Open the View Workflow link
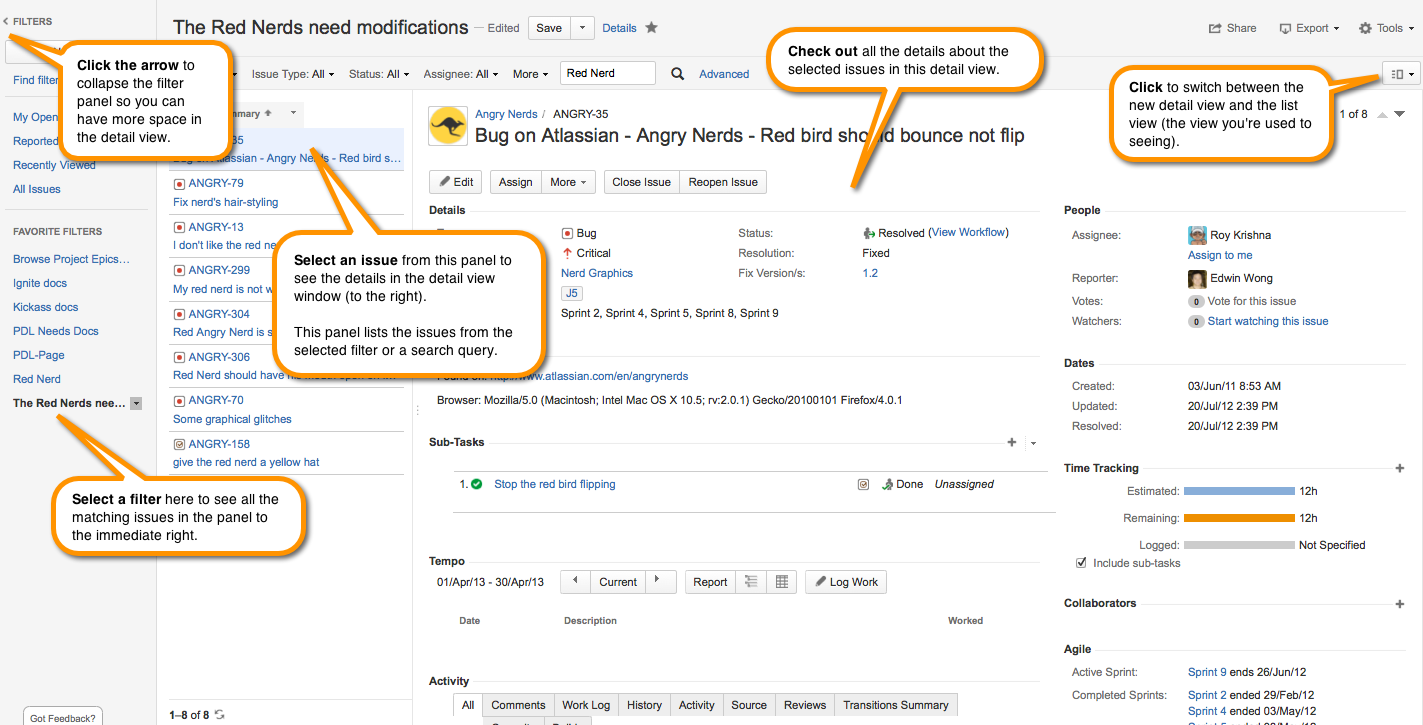 pyautogui.click(x=968, y=232)
